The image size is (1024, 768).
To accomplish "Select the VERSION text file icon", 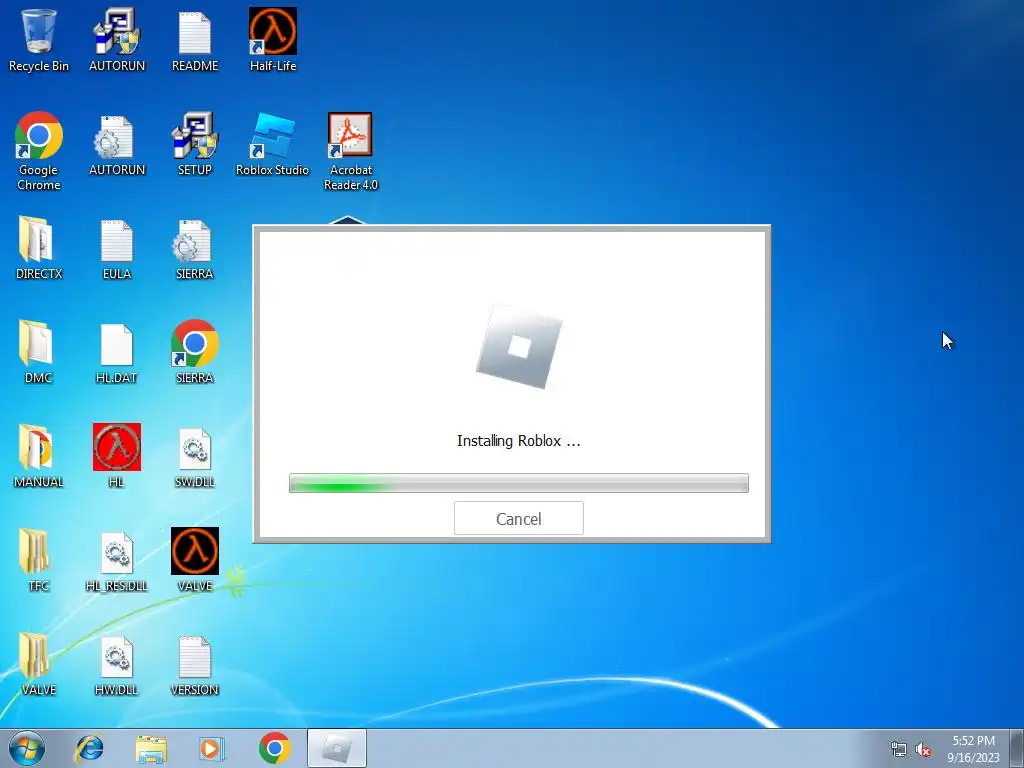I will [x=195, y=665].
